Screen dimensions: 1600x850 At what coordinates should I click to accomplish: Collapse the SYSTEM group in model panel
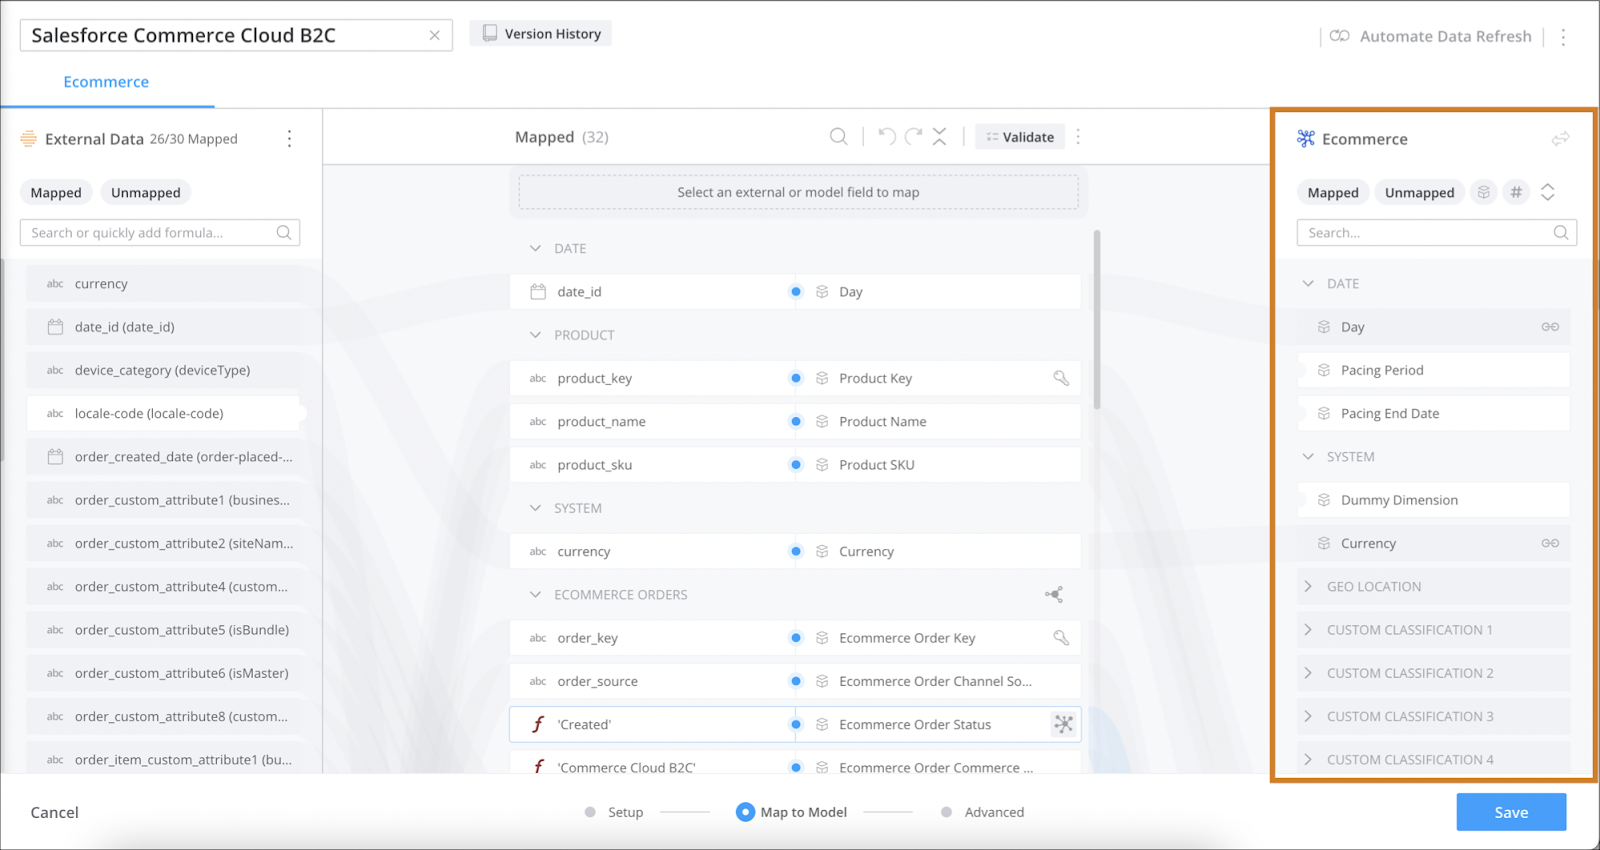pos(1308,457)
